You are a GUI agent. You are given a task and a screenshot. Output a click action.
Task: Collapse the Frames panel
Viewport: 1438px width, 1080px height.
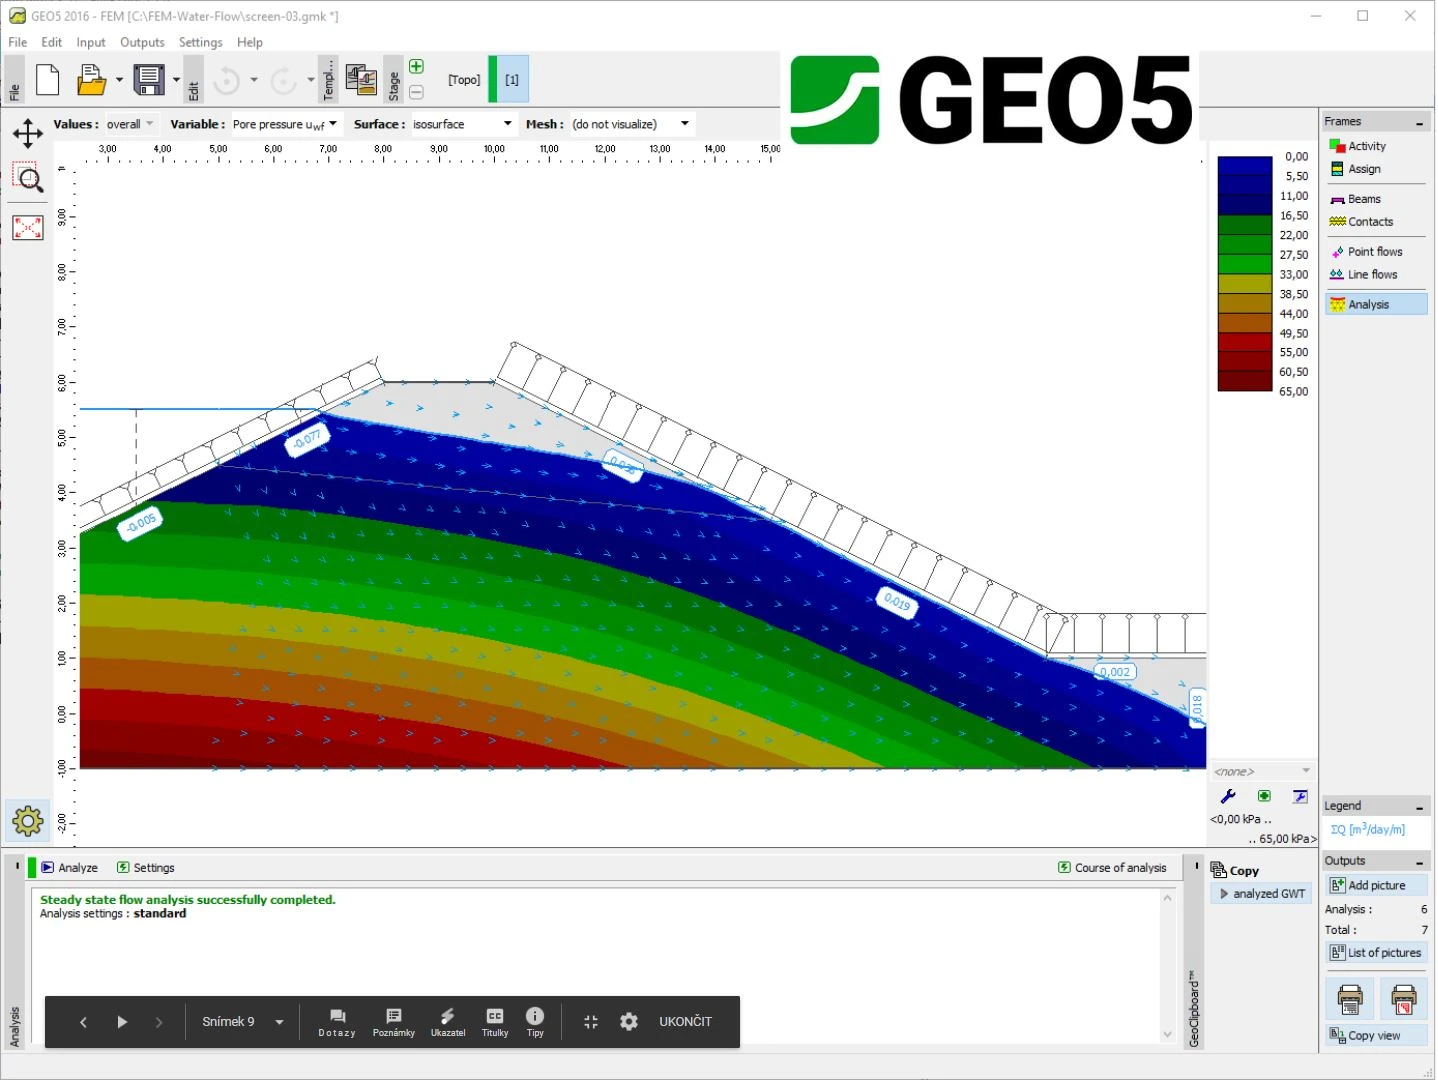[x=1419, y=122]
